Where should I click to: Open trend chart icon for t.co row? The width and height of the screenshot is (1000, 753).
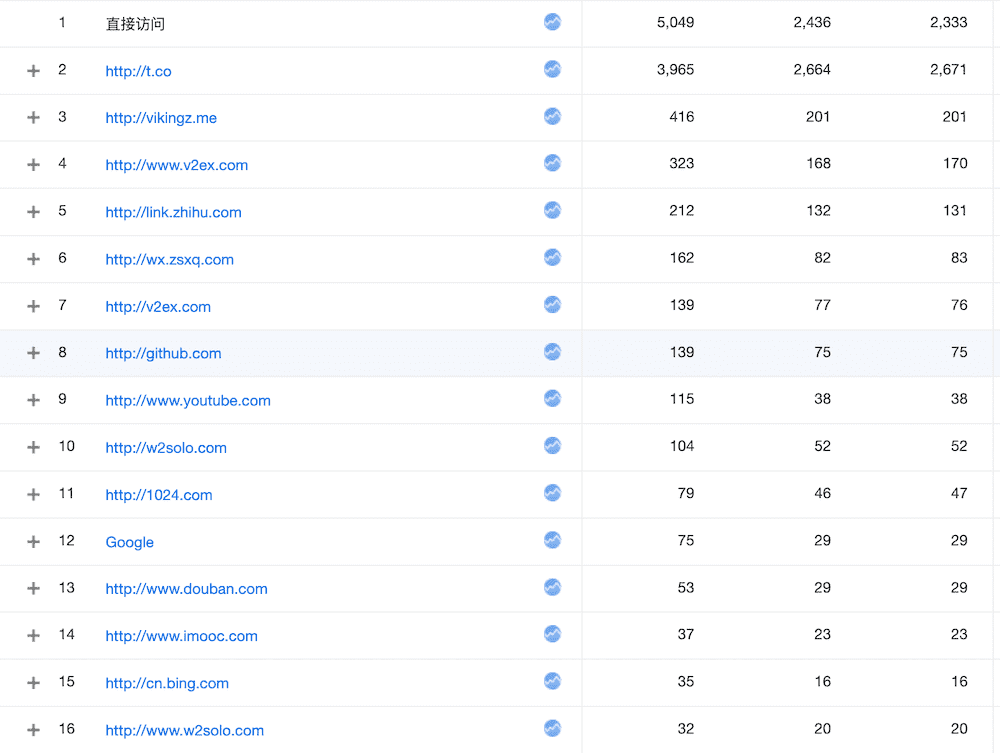(552, 69)
